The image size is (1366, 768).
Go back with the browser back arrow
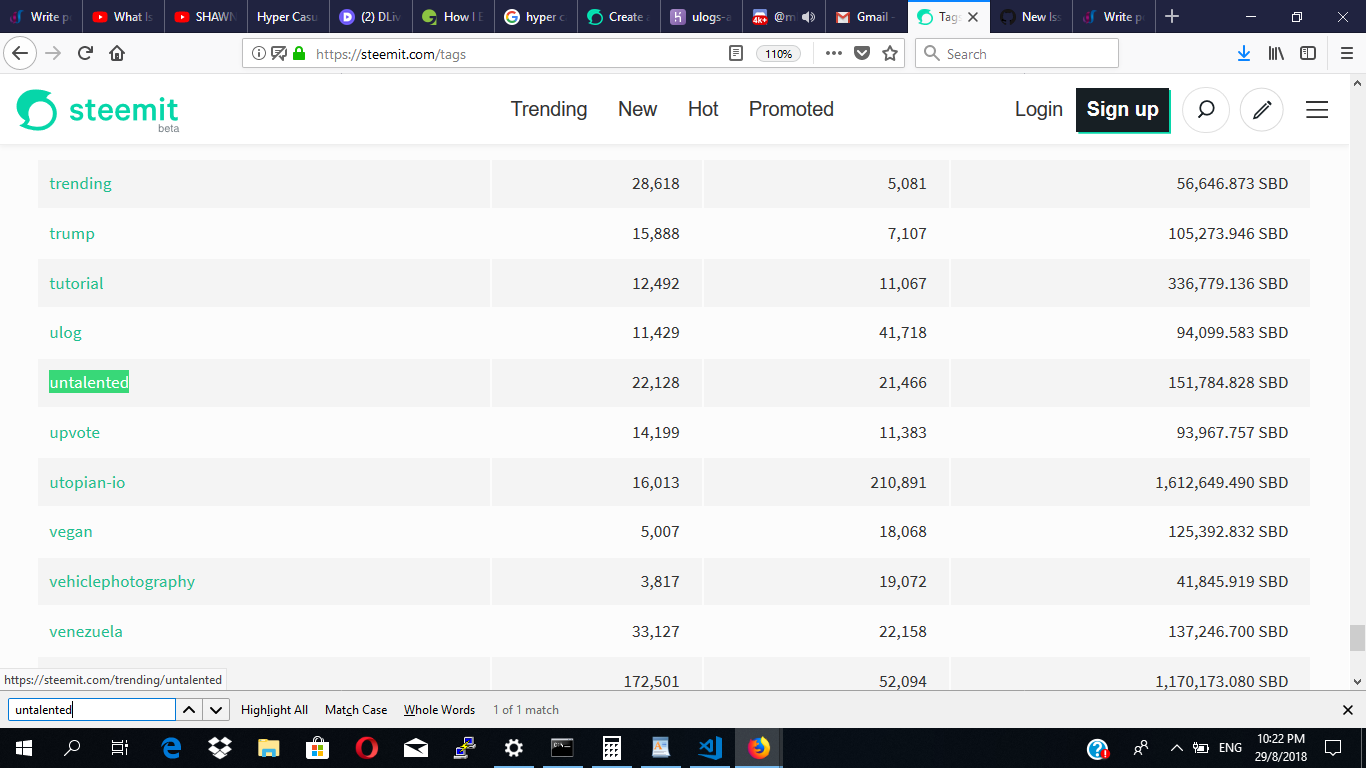click(x=21, y=53)
